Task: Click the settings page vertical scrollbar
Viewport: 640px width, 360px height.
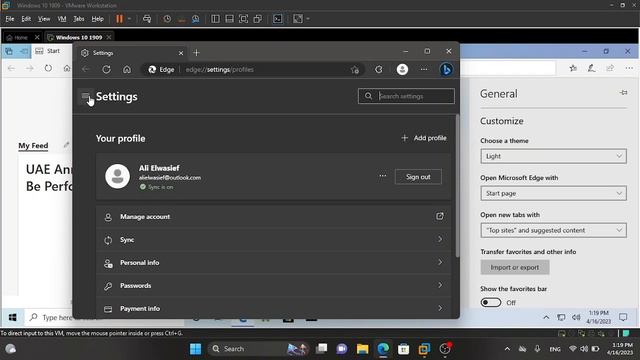Action: (457, 186)
